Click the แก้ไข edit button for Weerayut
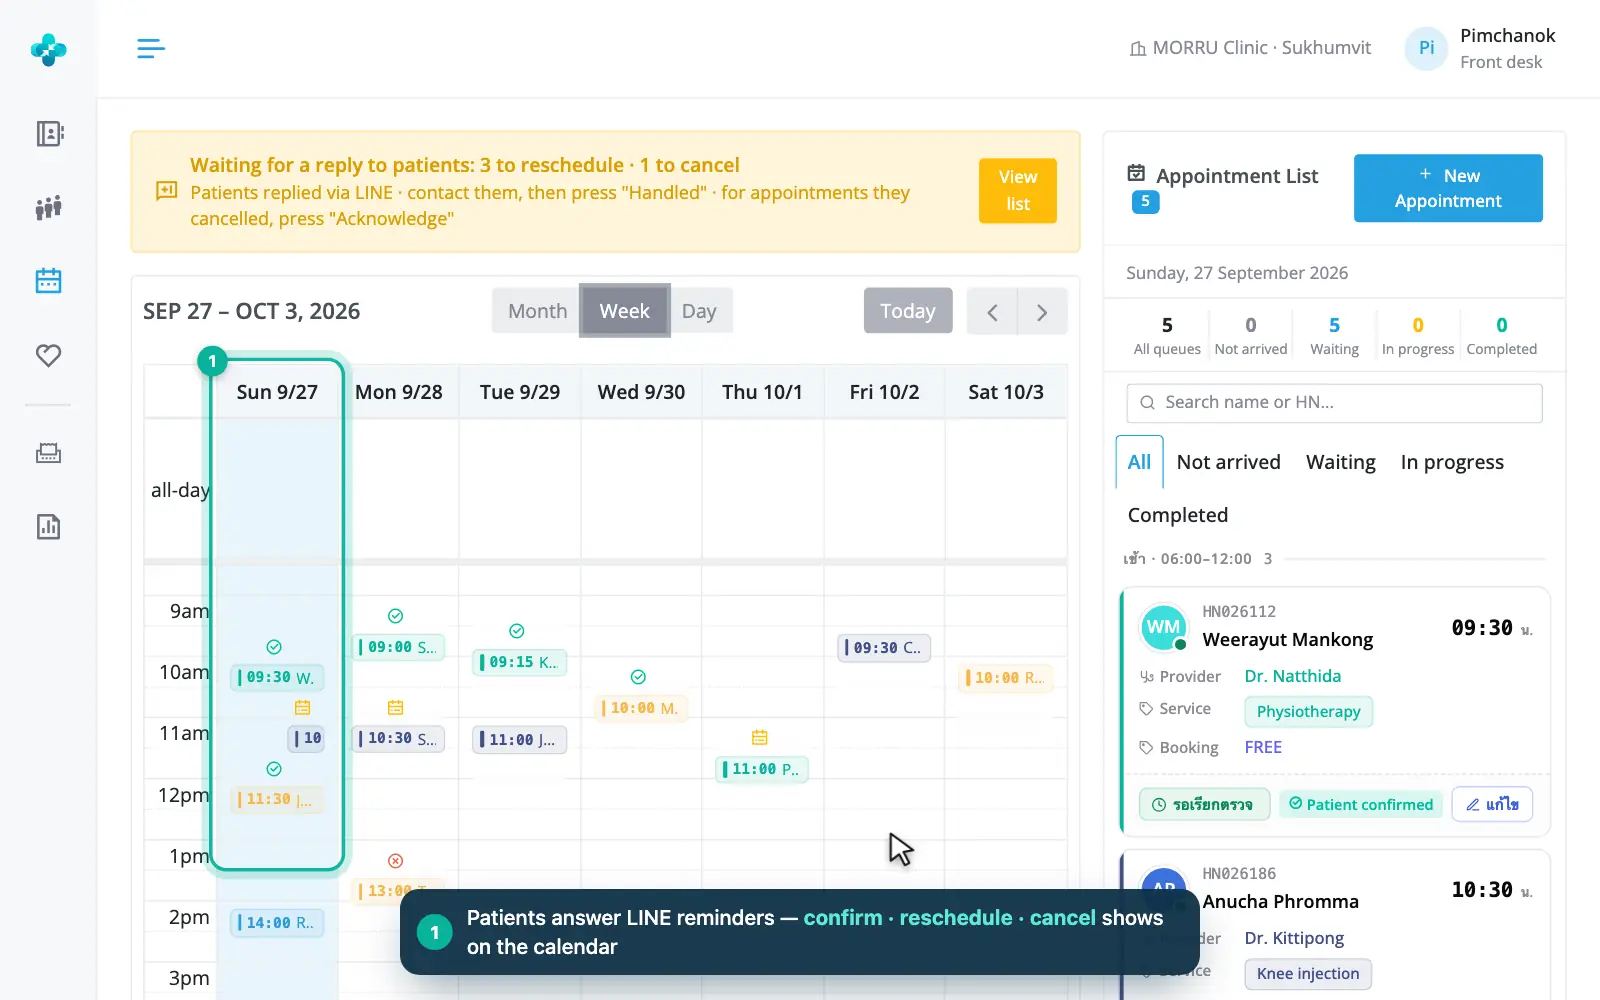The image size is (1600, 1000). coord(1492,804)
